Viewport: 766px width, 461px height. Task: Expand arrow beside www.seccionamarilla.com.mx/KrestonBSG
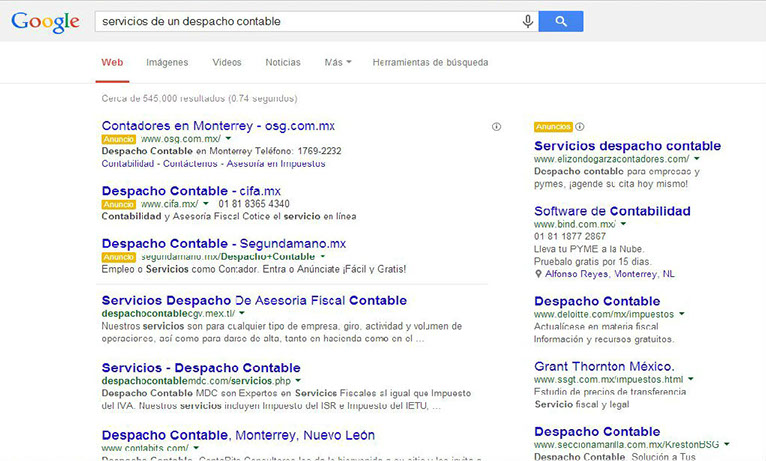pyautogui.click(x=726, y=444)
